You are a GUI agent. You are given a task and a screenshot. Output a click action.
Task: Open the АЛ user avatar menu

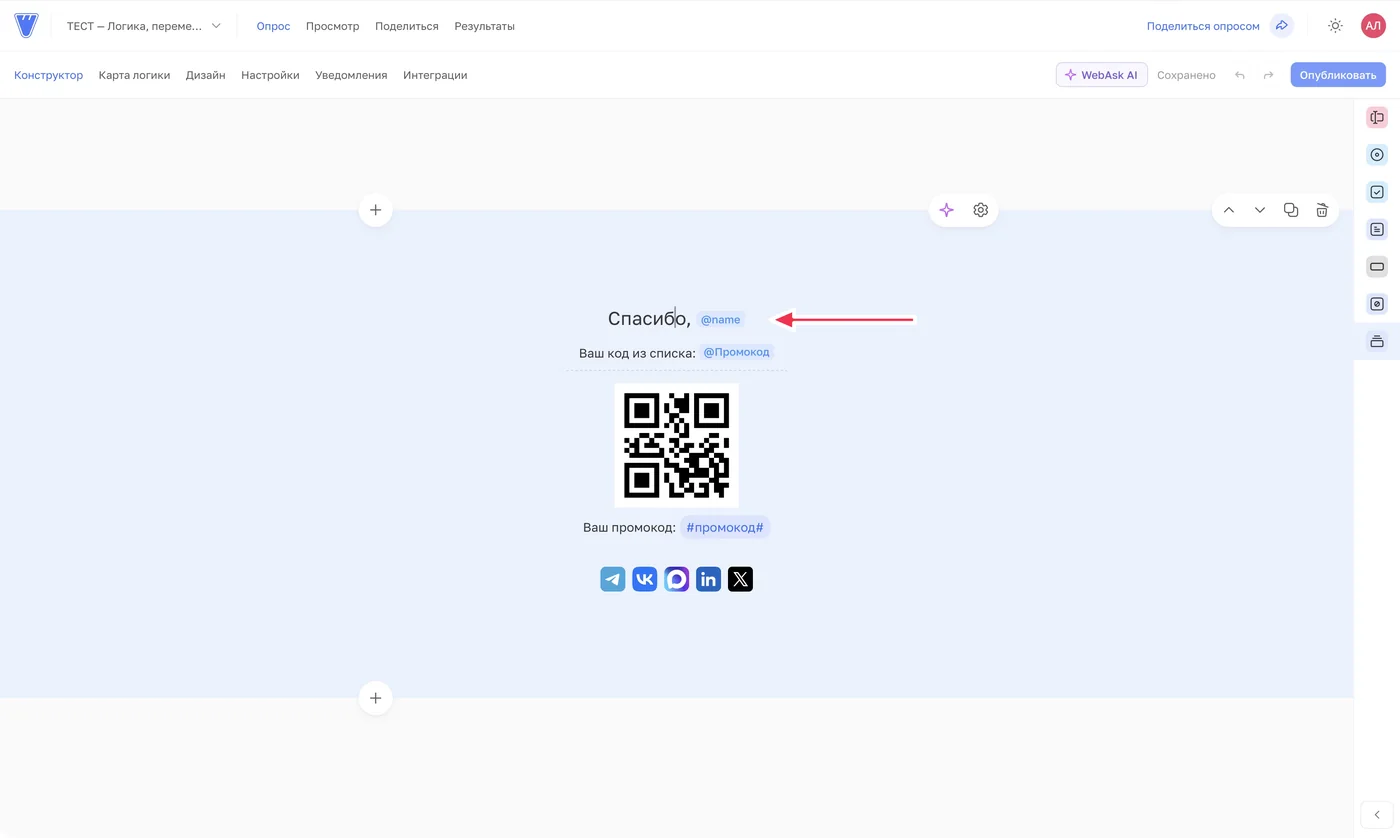(1373, 26)
